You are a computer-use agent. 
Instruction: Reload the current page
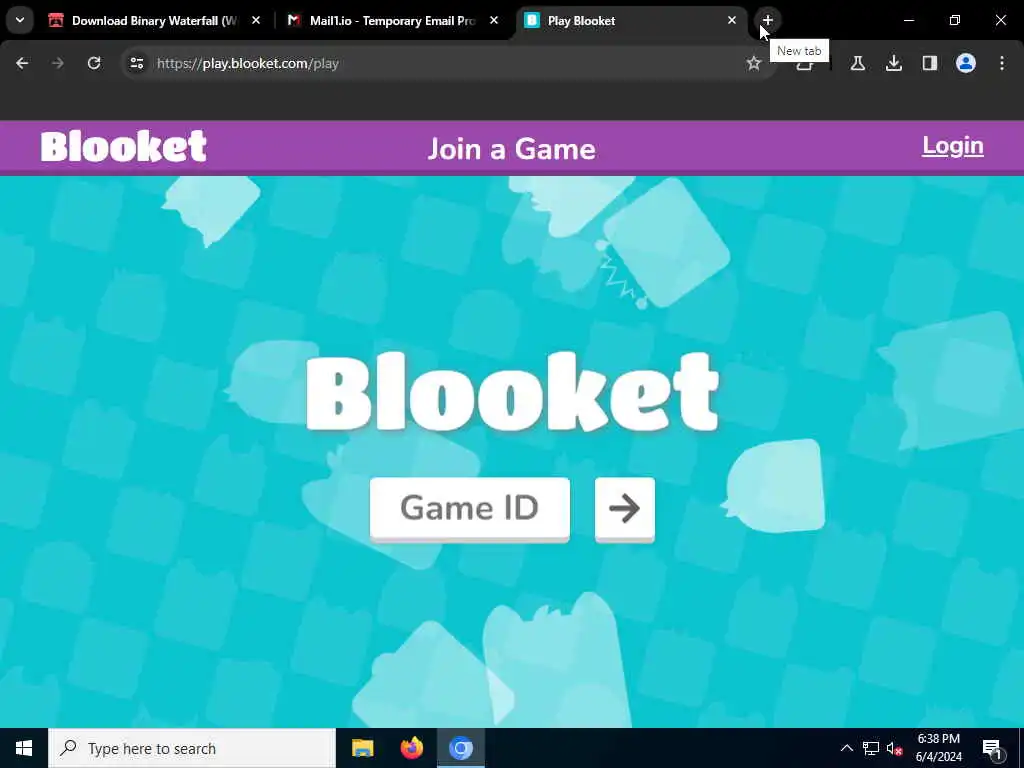click(x=94, y=63)
